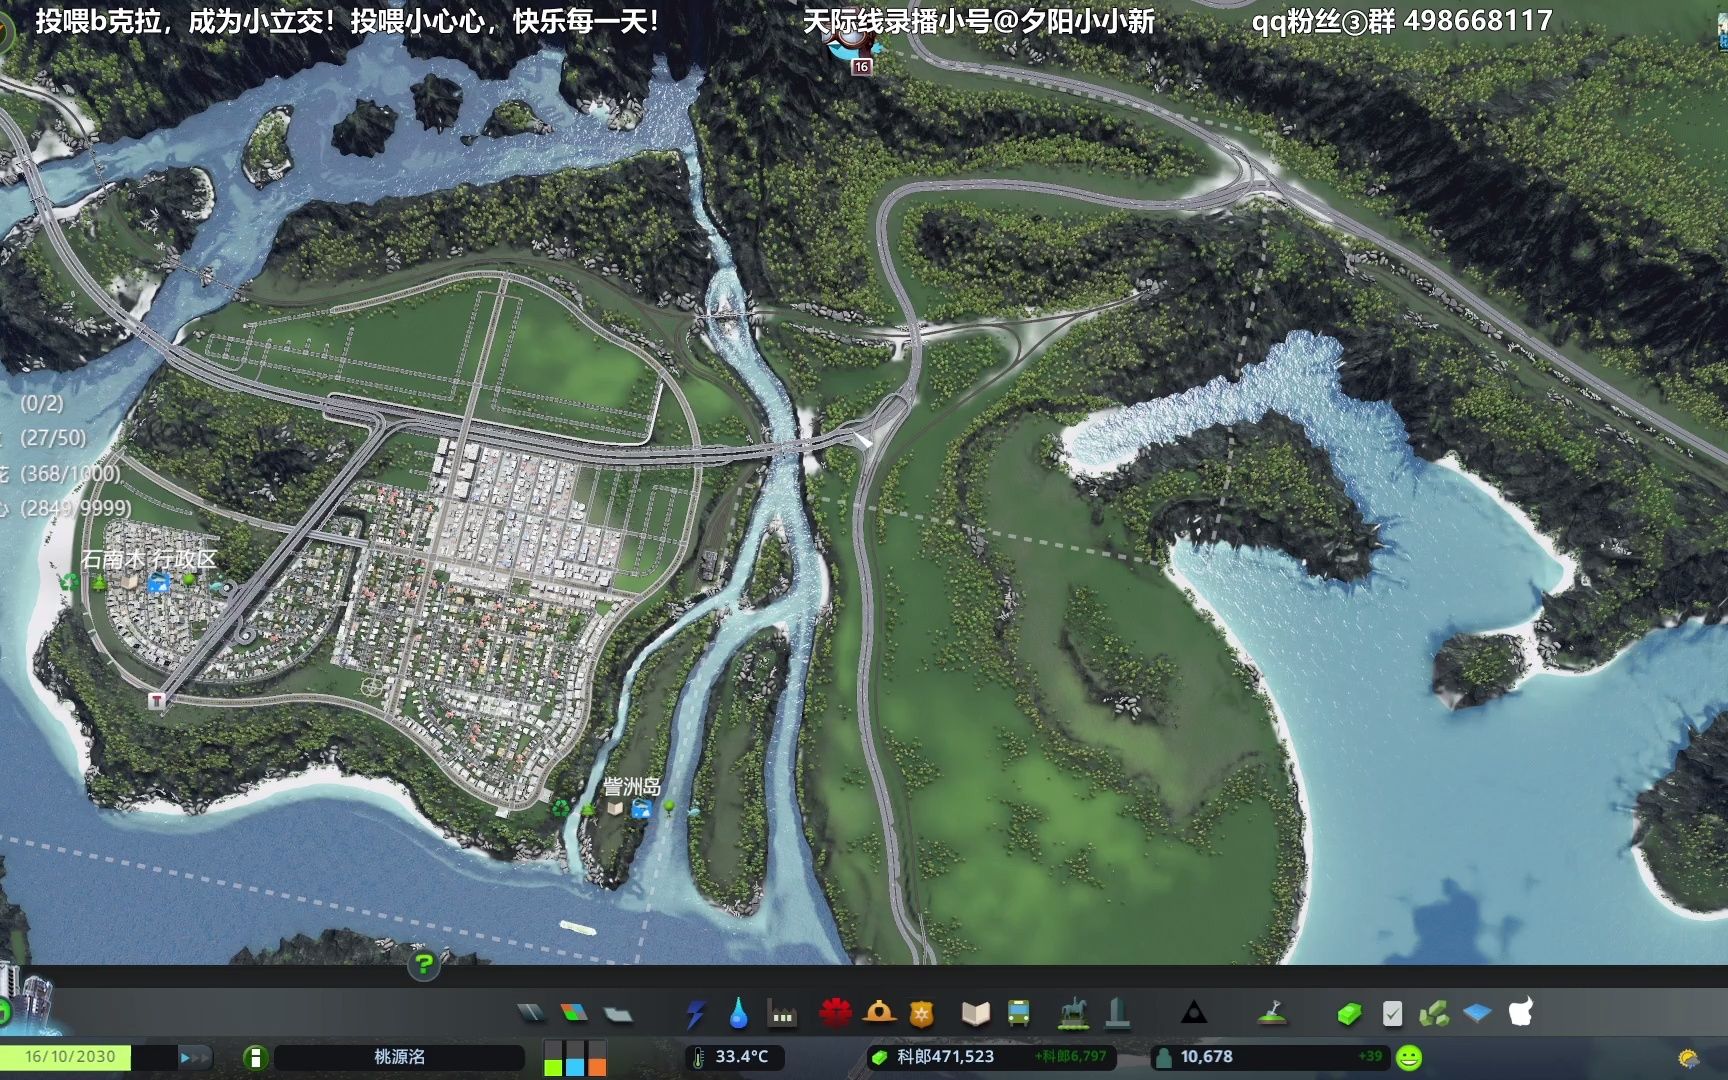The height and width of the screenshot is (1080, 1728).
Task: Open the Electricity services menu
Action: click(695, 1014)
